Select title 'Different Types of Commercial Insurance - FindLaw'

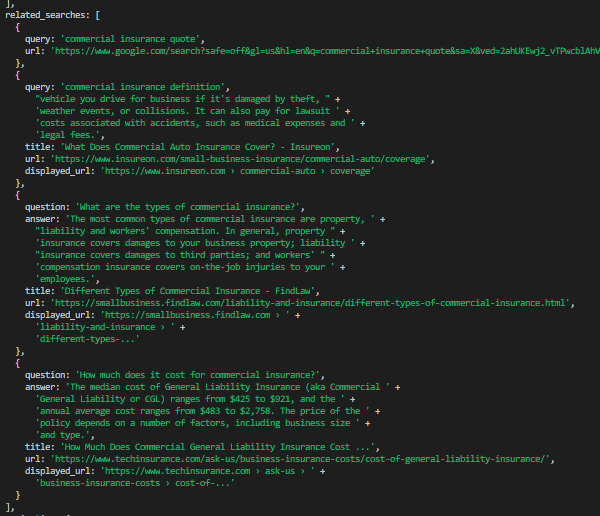coord(188,291)
